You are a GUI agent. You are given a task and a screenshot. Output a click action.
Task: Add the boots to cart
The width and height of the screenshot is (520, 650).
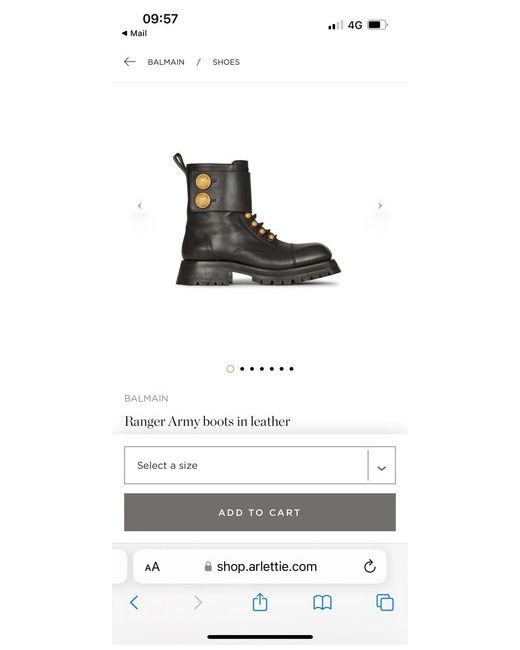260,512
